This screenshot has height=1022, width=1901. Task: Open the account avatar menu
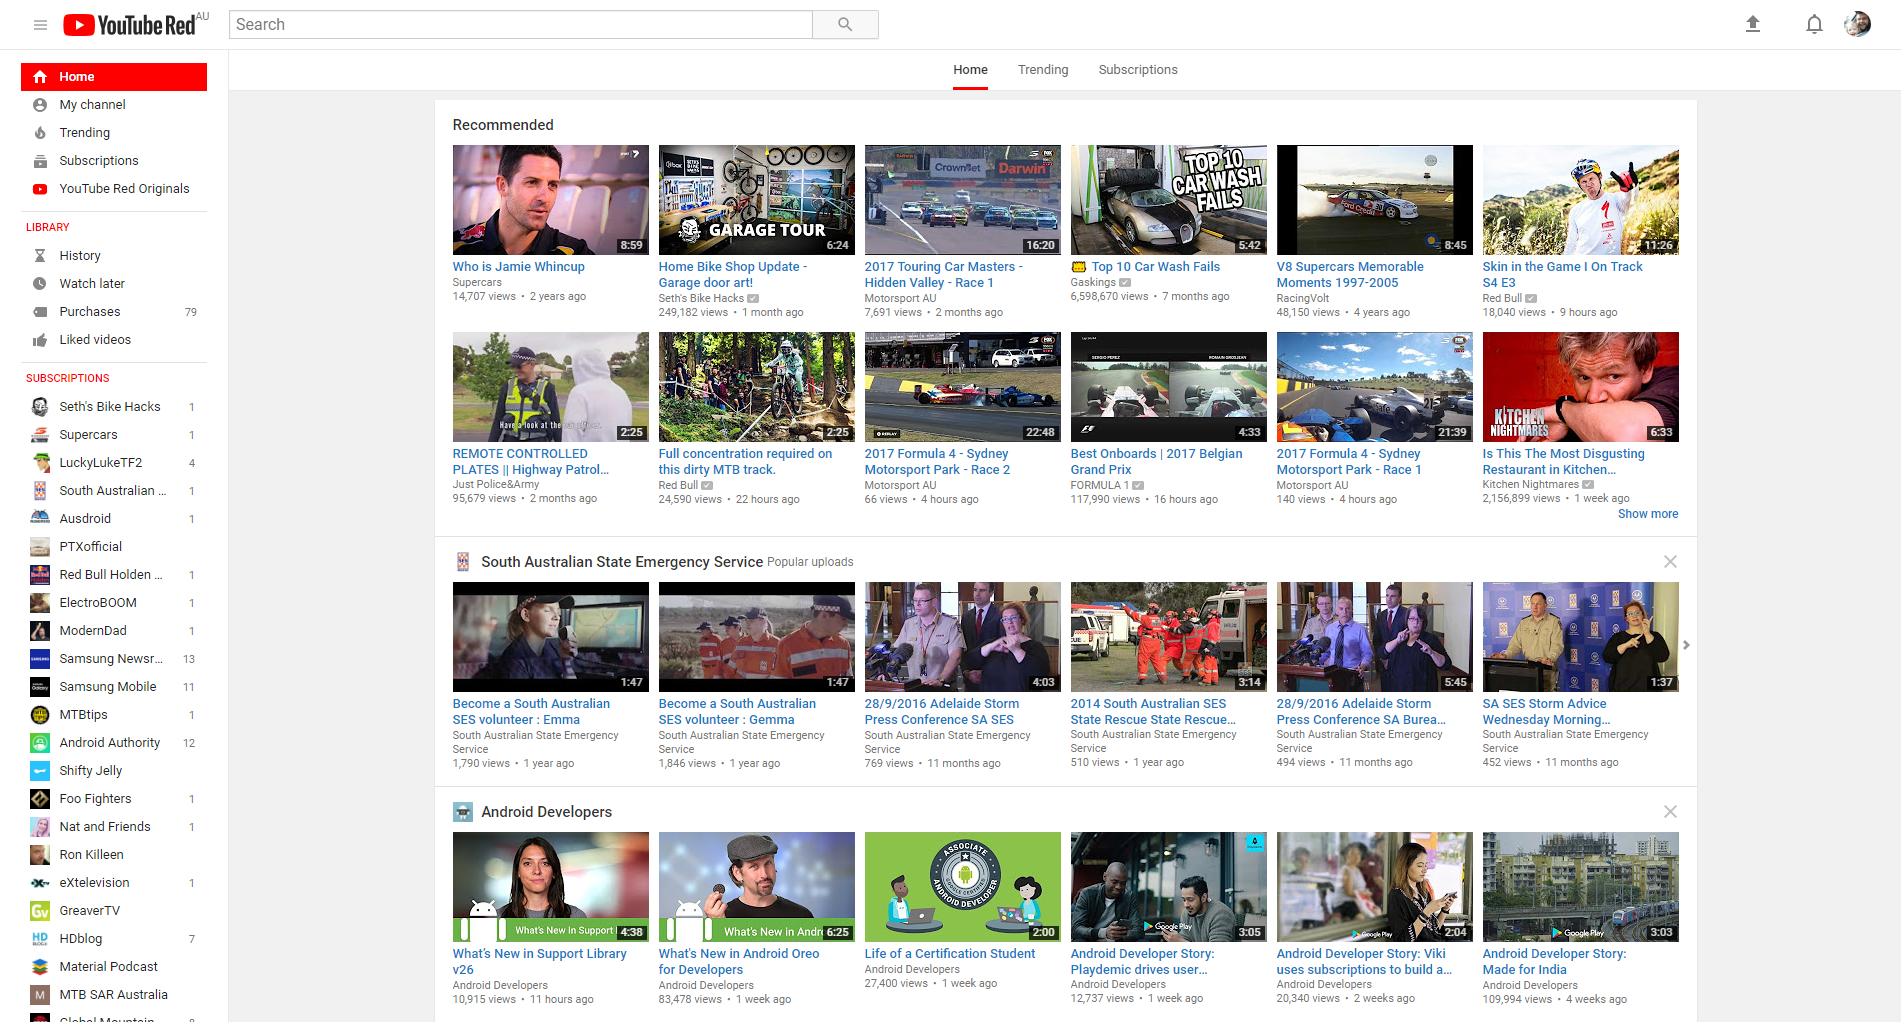[x=1857, y=24]
